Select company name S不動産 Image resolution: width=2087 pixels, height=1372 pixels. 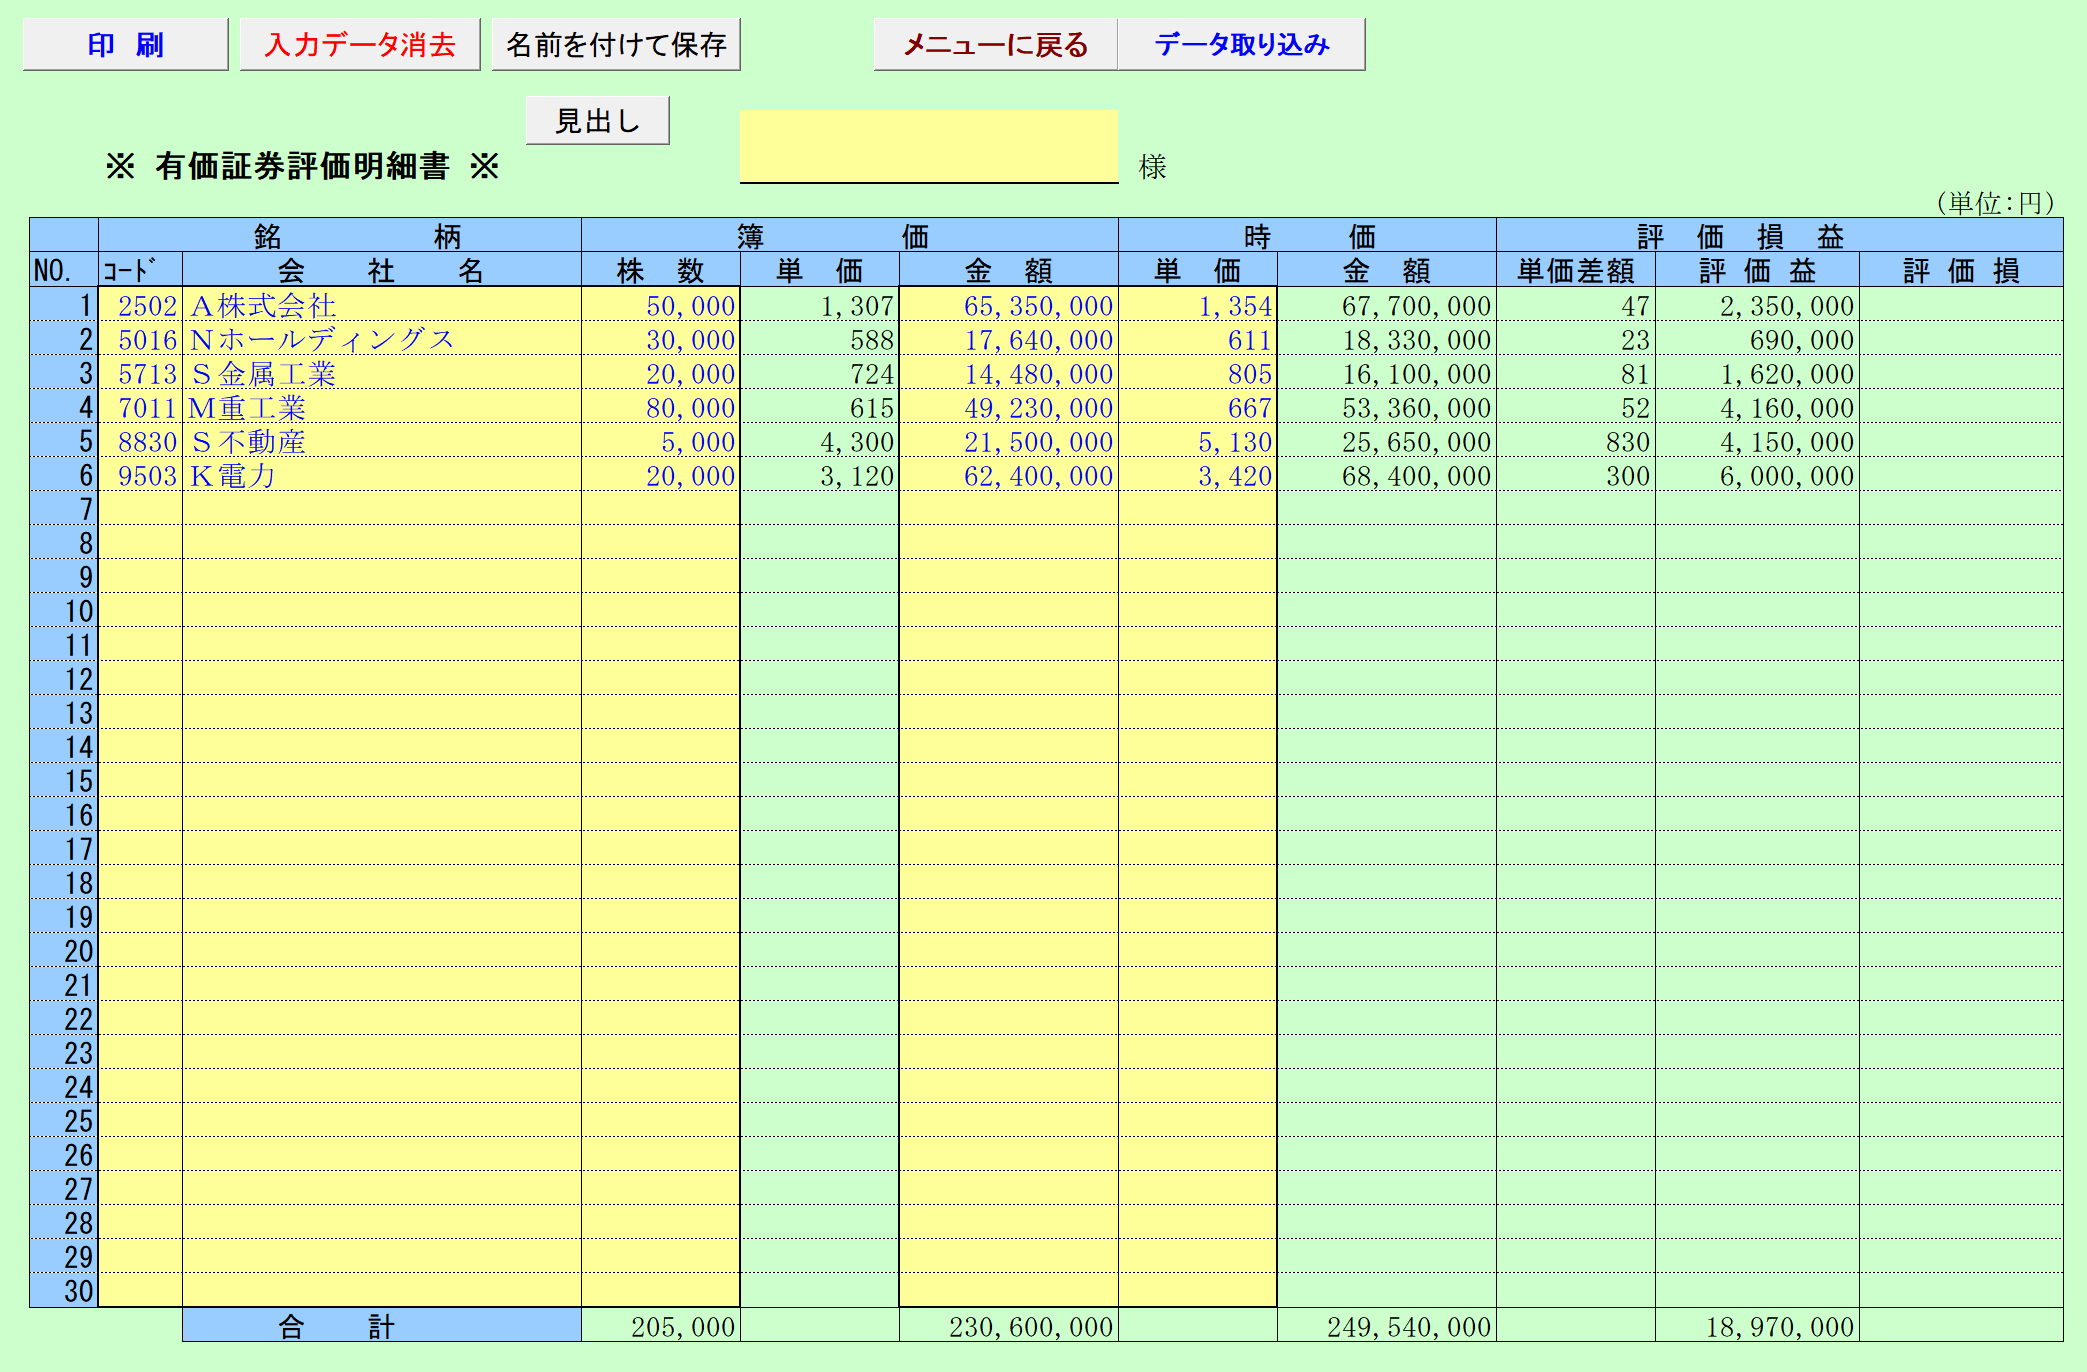pos(381,441)
